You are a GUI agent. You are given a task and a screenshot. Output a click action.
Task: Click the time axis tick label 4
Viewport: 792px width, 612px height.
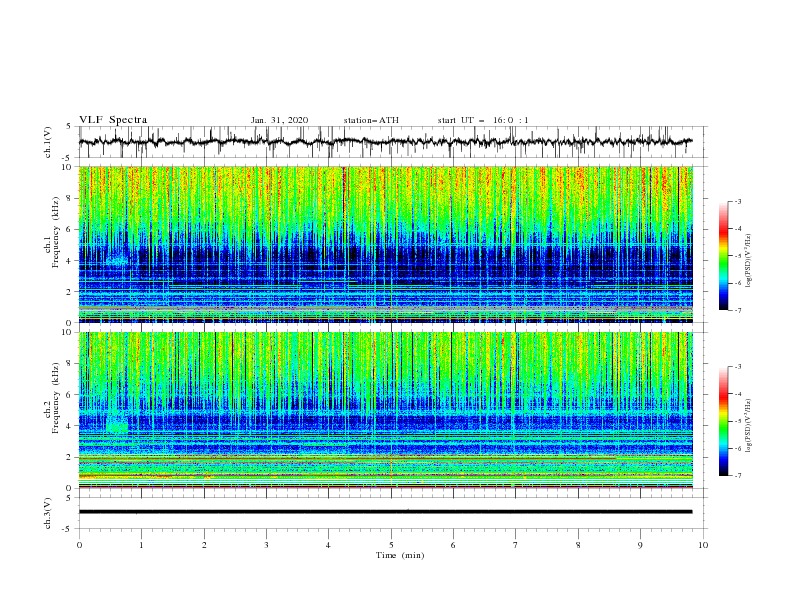click(328, 545)
